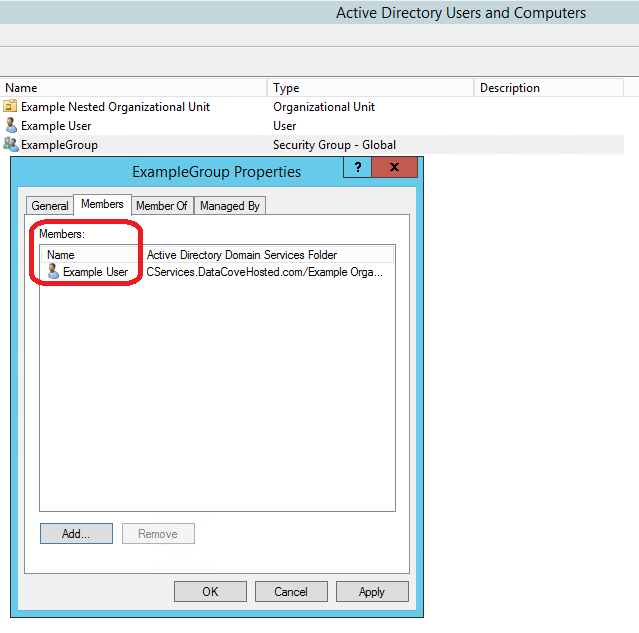Open the Member Of tab
The width and height of the screenshot is (639, 633).
[x=162, y=206]
